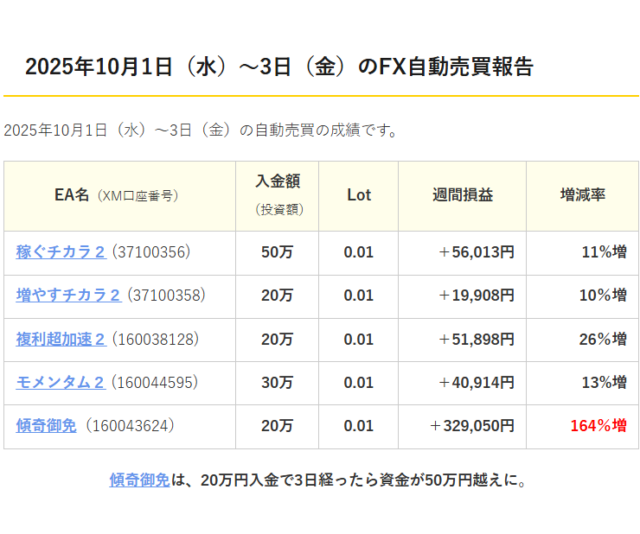This screenshot has width=640, height=534.
Task: Click the ＋56,013円 weekly profit cell
Action: click(476, 252)
